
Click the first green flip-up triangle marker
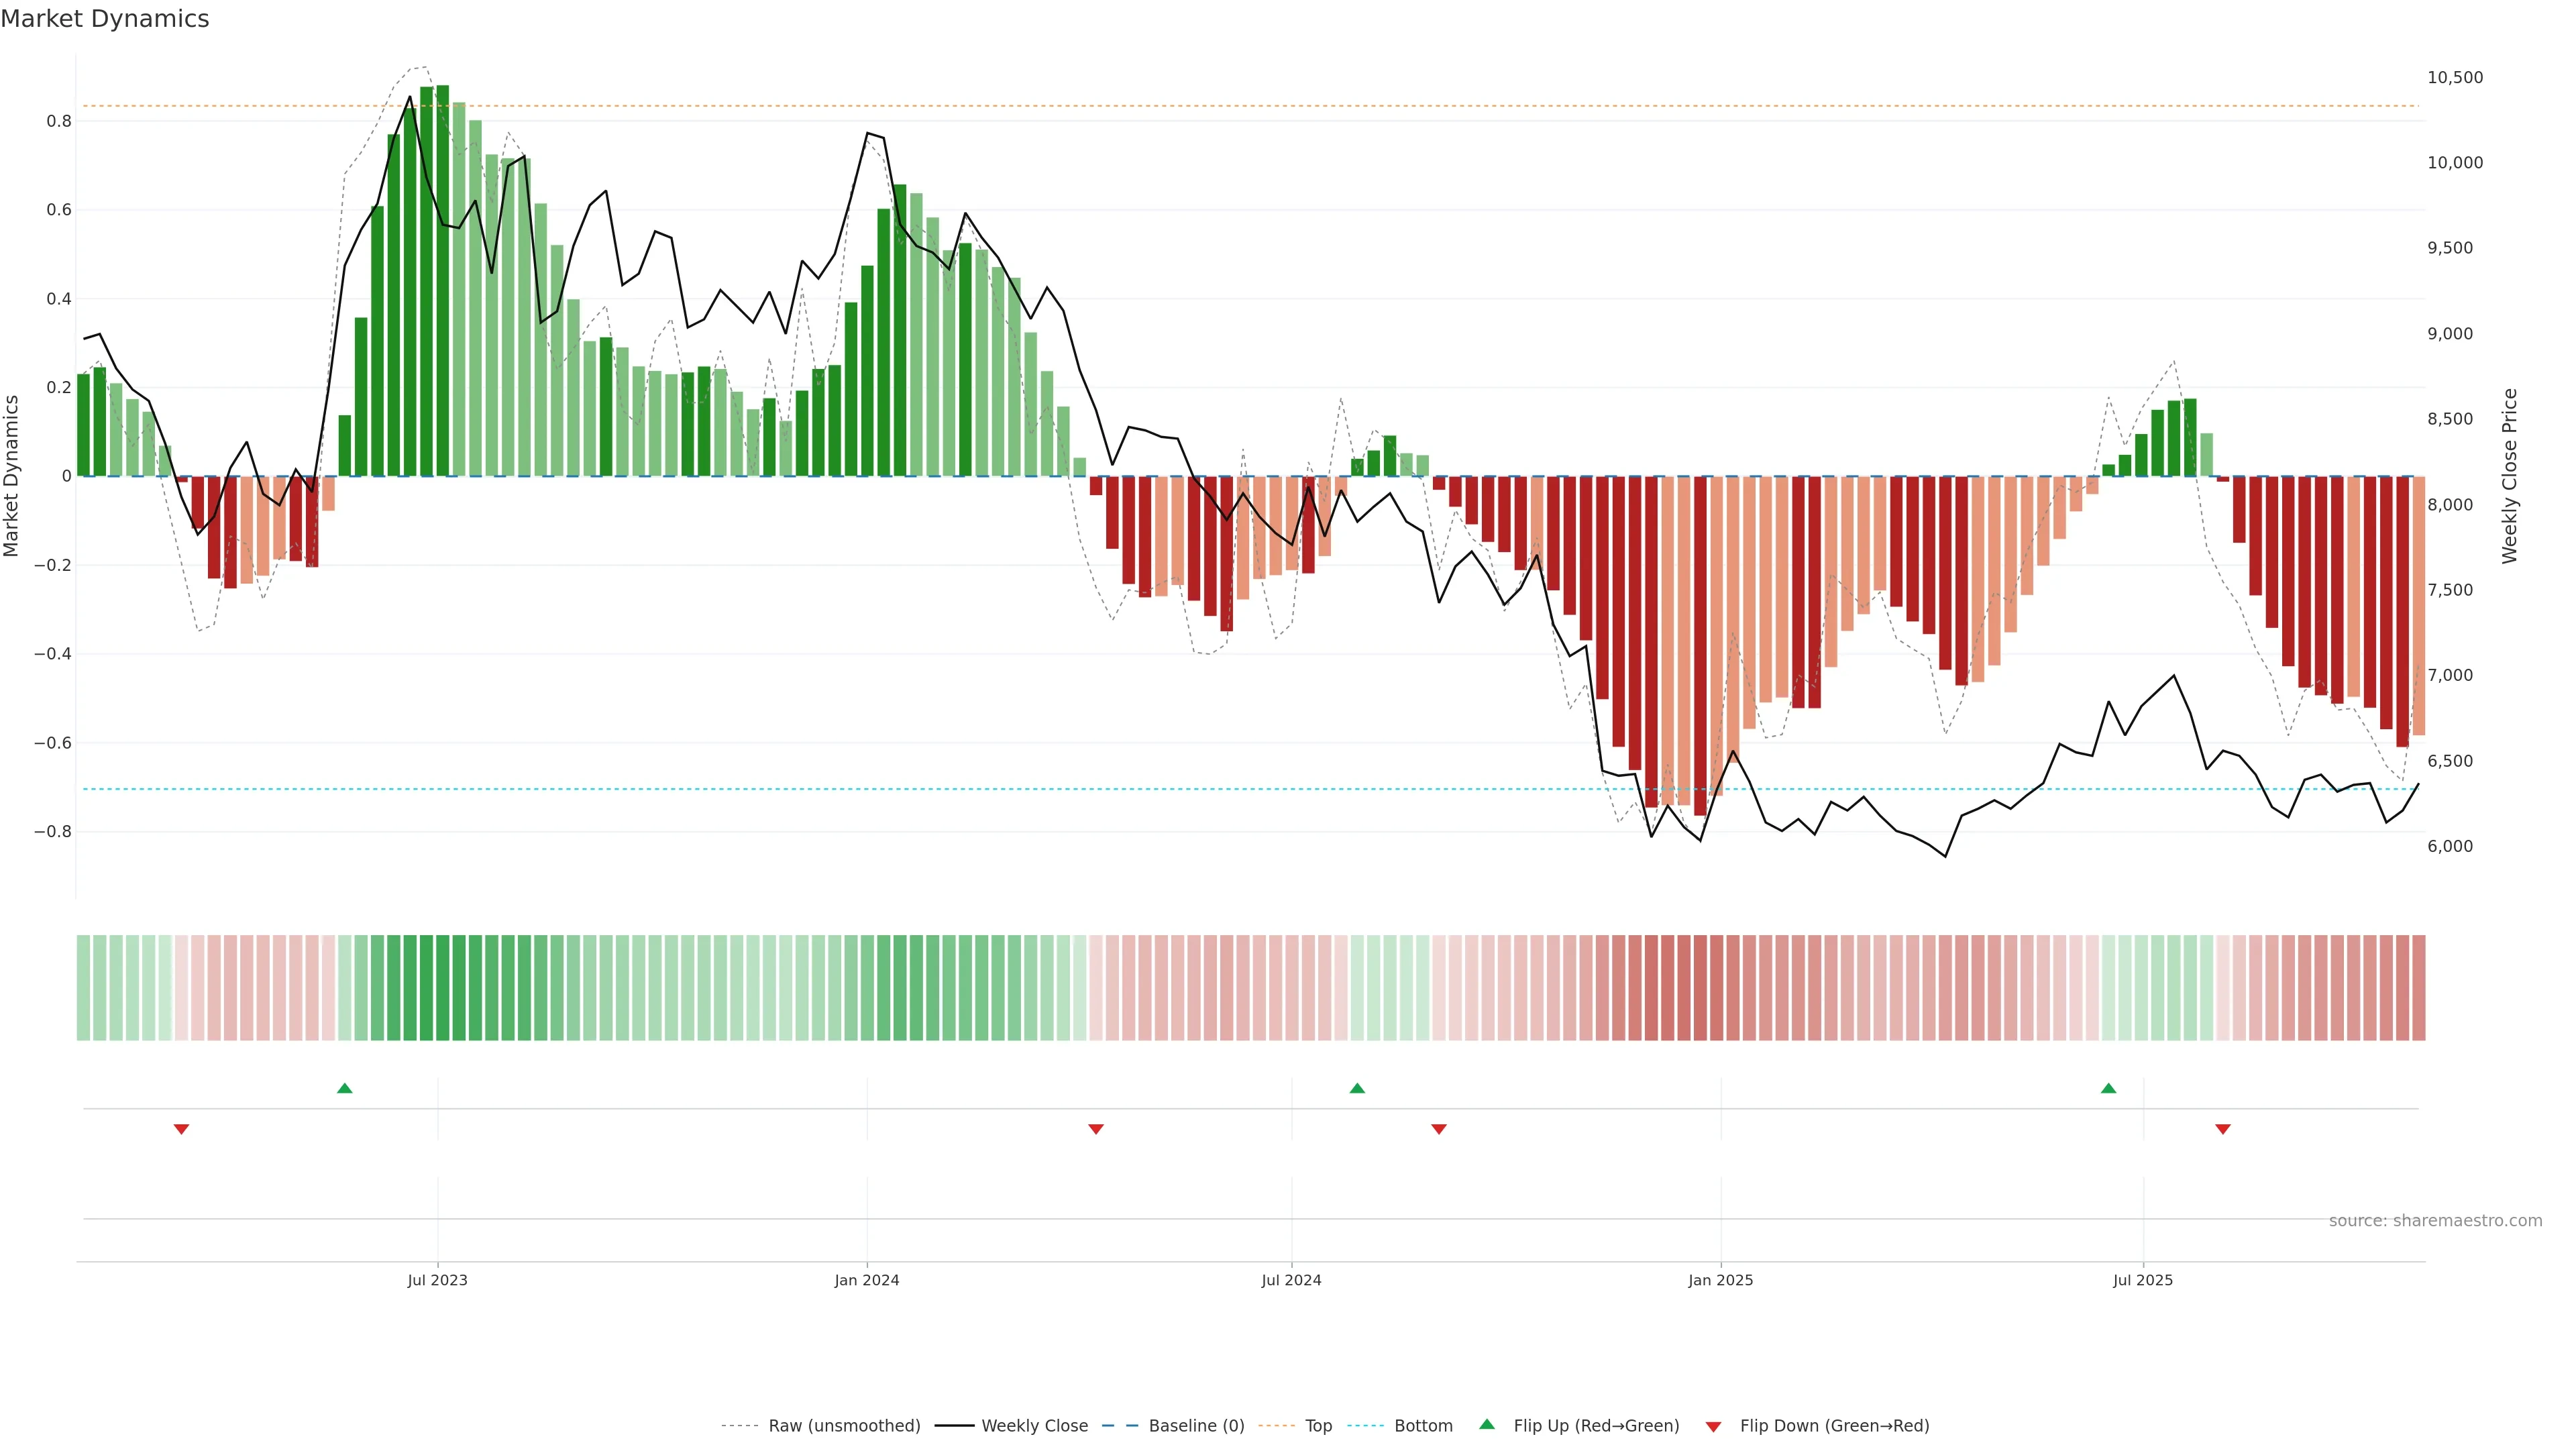pyautogui.click(x=345, y=1088)
